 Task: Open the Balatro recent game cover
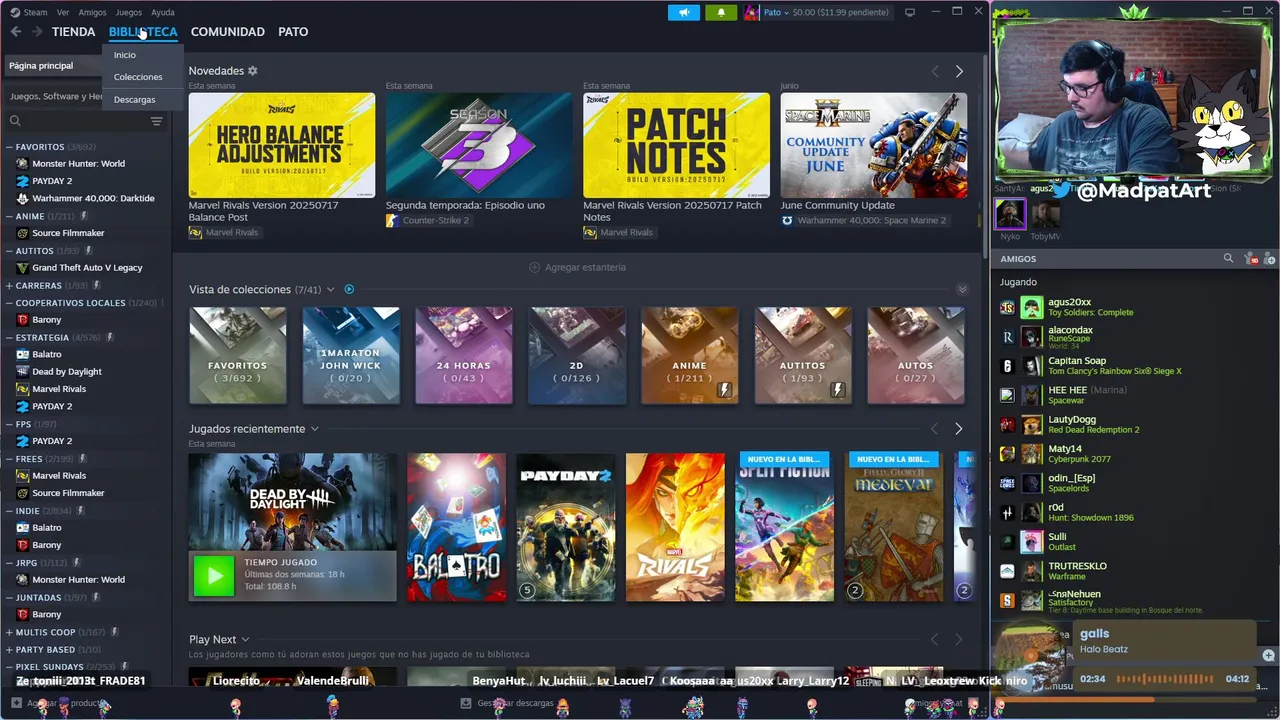coord(456,527)
